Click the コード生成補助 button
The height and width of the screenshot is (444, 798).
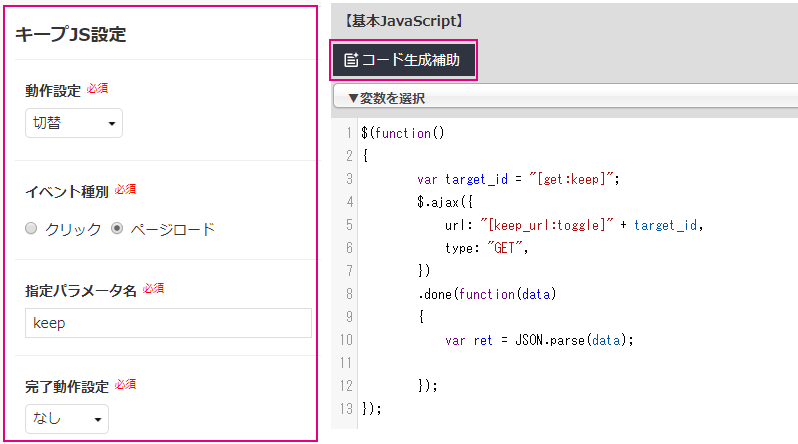click(404, 60)
